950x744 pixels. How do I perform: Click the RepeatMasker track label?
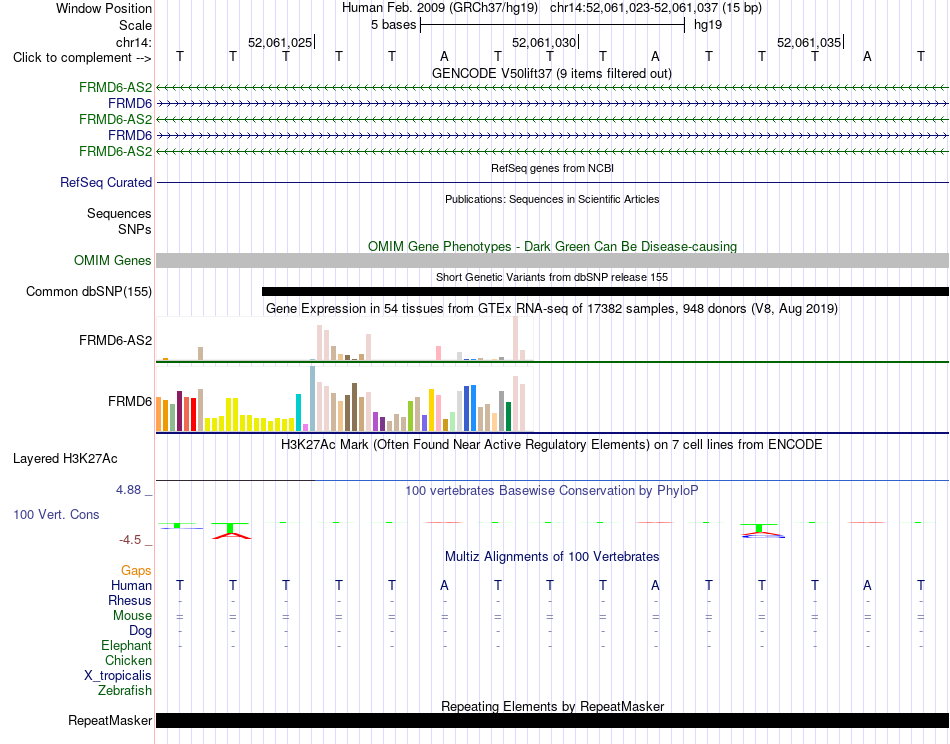point(110,720)
